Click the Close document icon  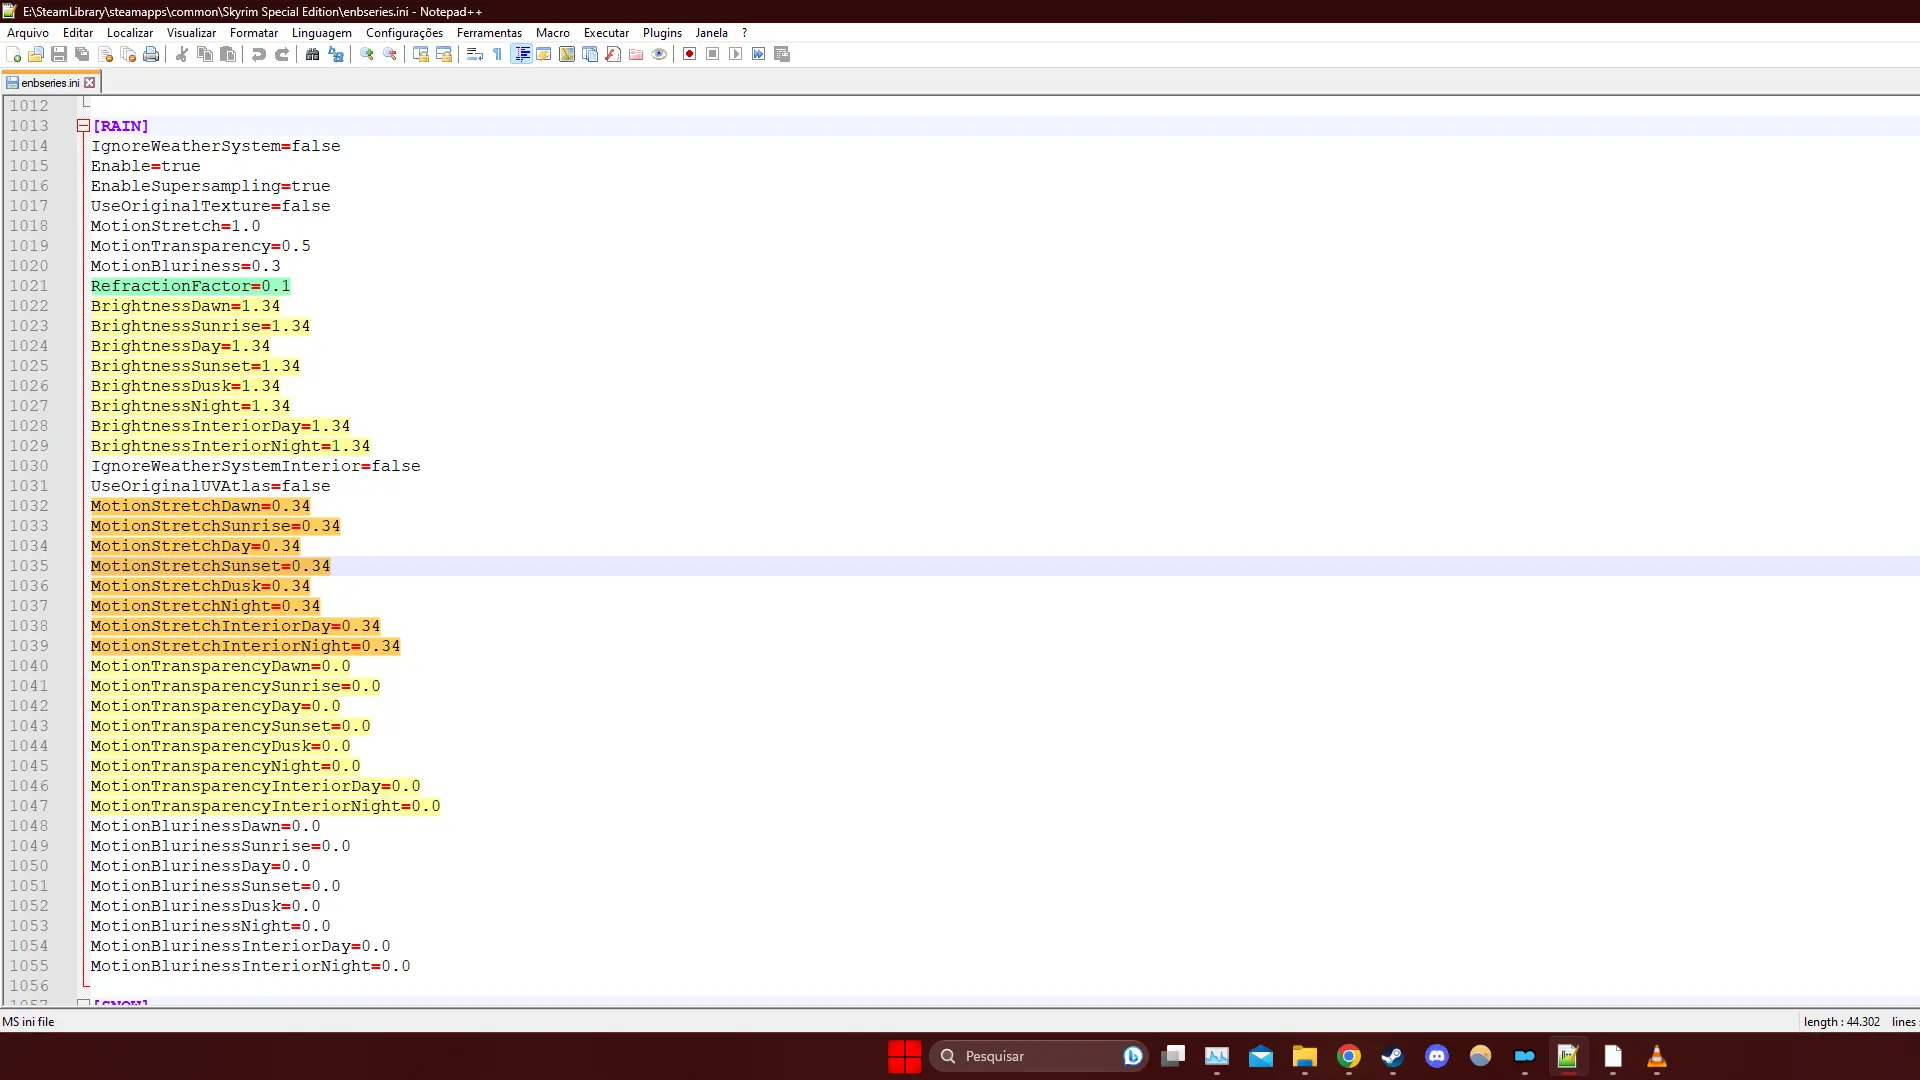pyautogui.click(x=105, y=54)
